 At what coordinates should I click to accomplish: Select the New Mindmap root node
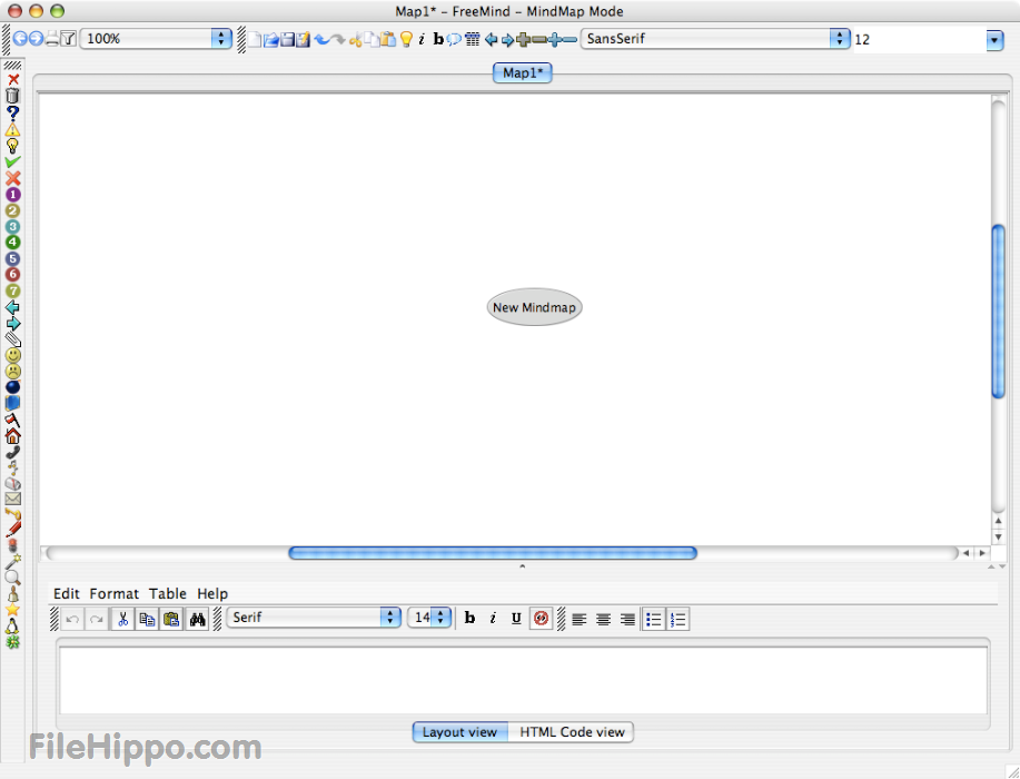click(x=534, y=308)
